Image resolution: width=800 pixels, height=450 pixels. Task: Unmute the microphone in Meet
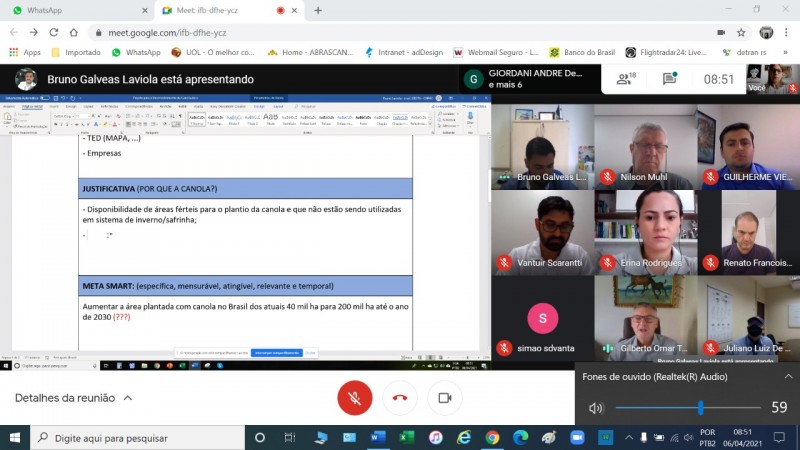pos(354,397)
